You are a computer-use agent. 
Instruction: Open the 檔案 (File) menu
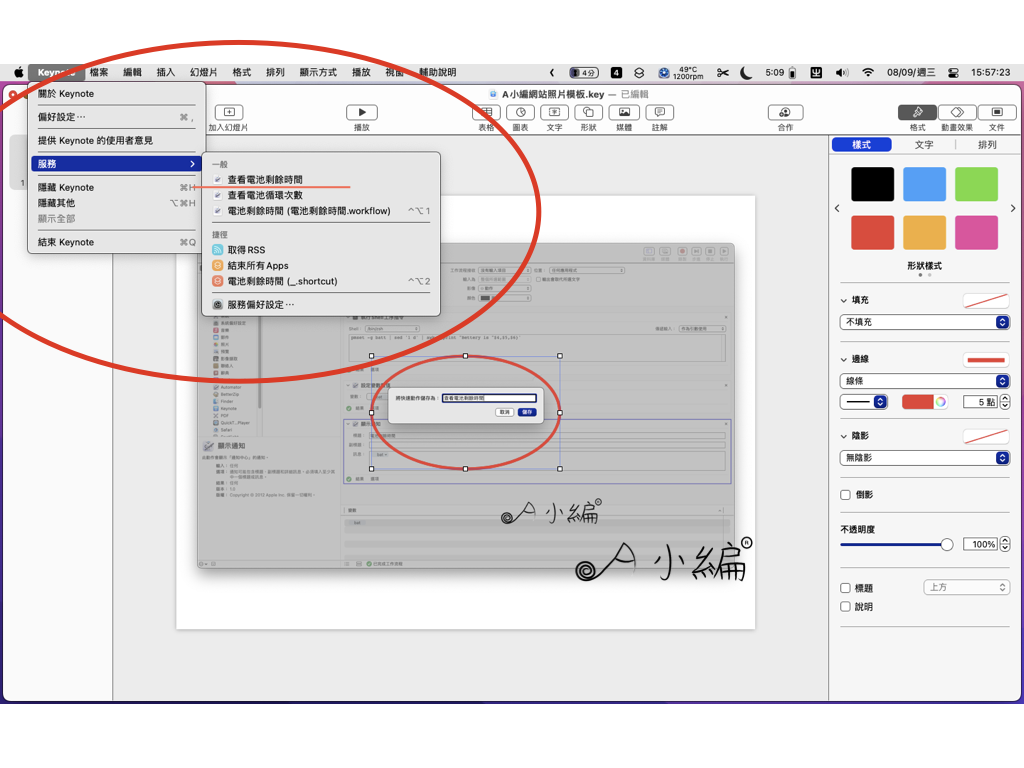(x=99, y=72)
